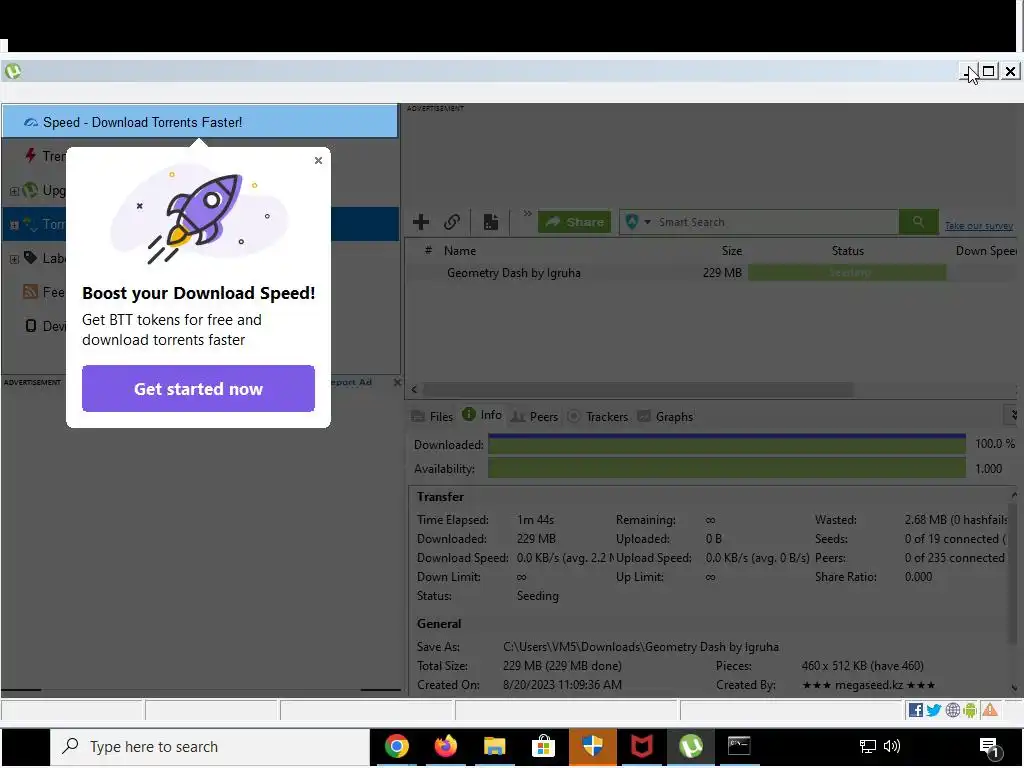
Task: Sort torrents by Status column
Action: (x=848, y=251)
